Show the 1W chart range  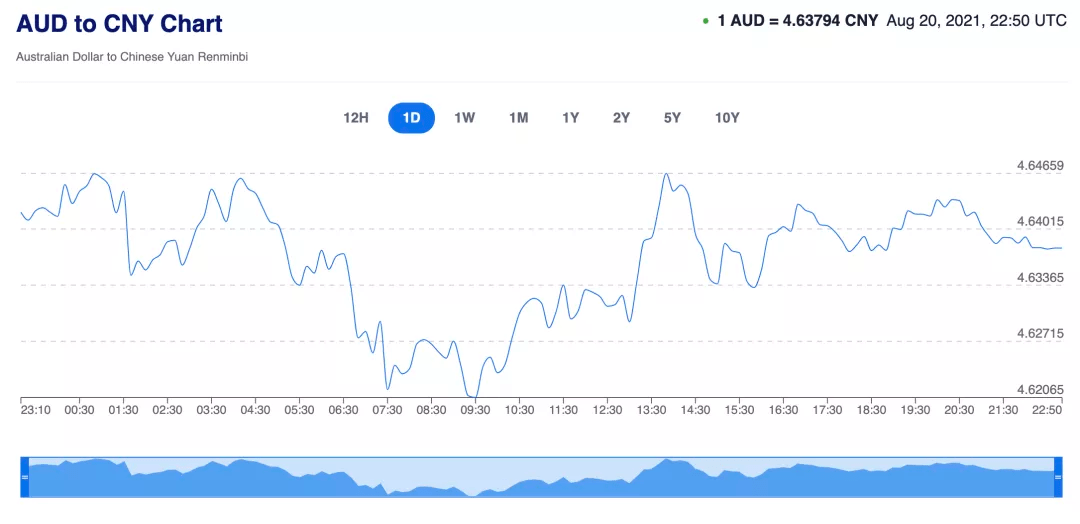point(464,118)
